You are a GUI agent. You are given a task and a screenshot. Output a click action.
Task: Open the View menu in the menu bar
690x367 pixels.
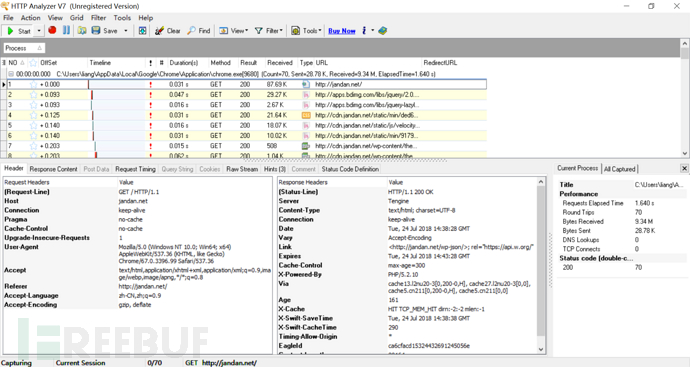pos(55,18)
